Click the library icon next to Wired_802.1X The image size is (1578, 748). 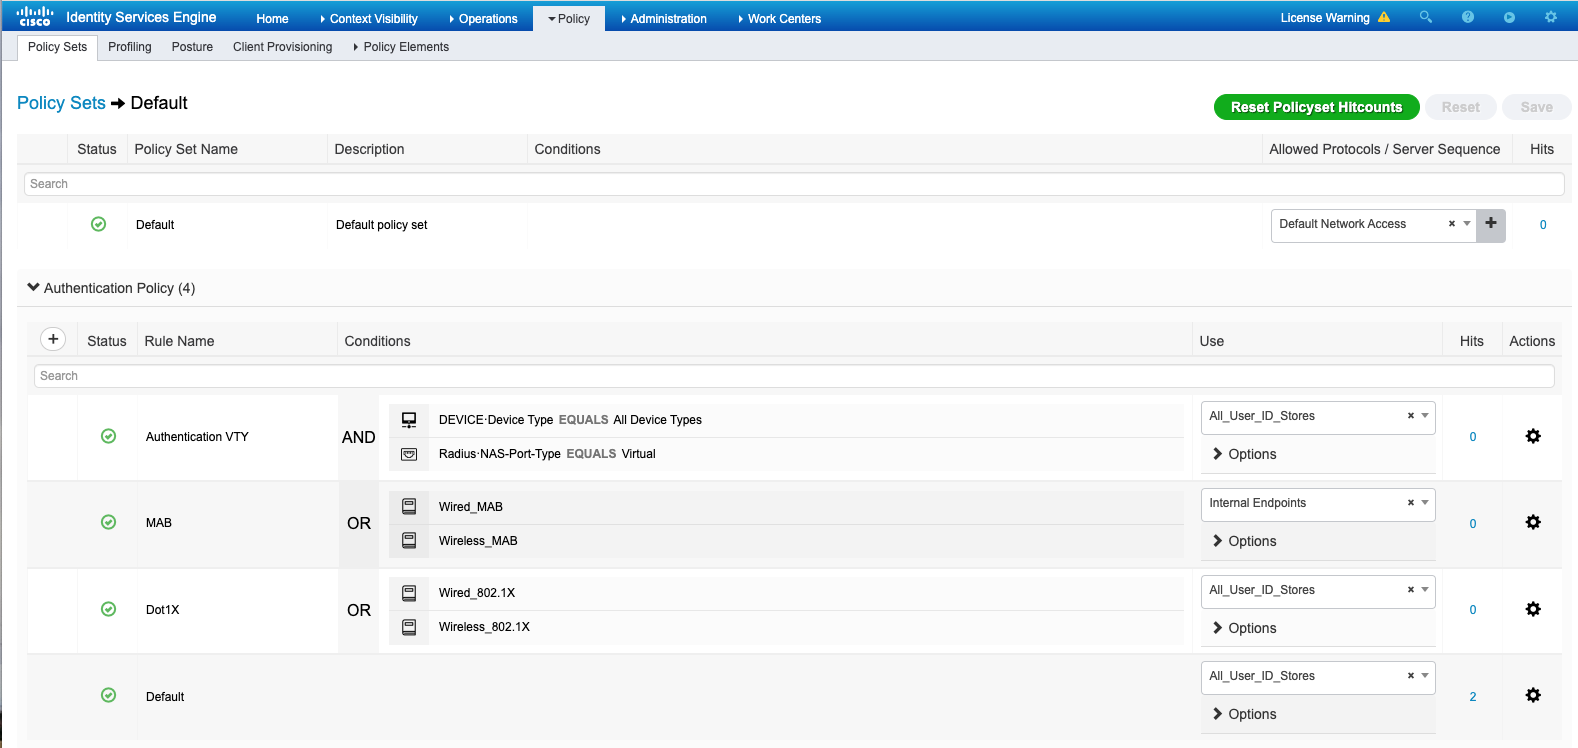pos(409,593)
